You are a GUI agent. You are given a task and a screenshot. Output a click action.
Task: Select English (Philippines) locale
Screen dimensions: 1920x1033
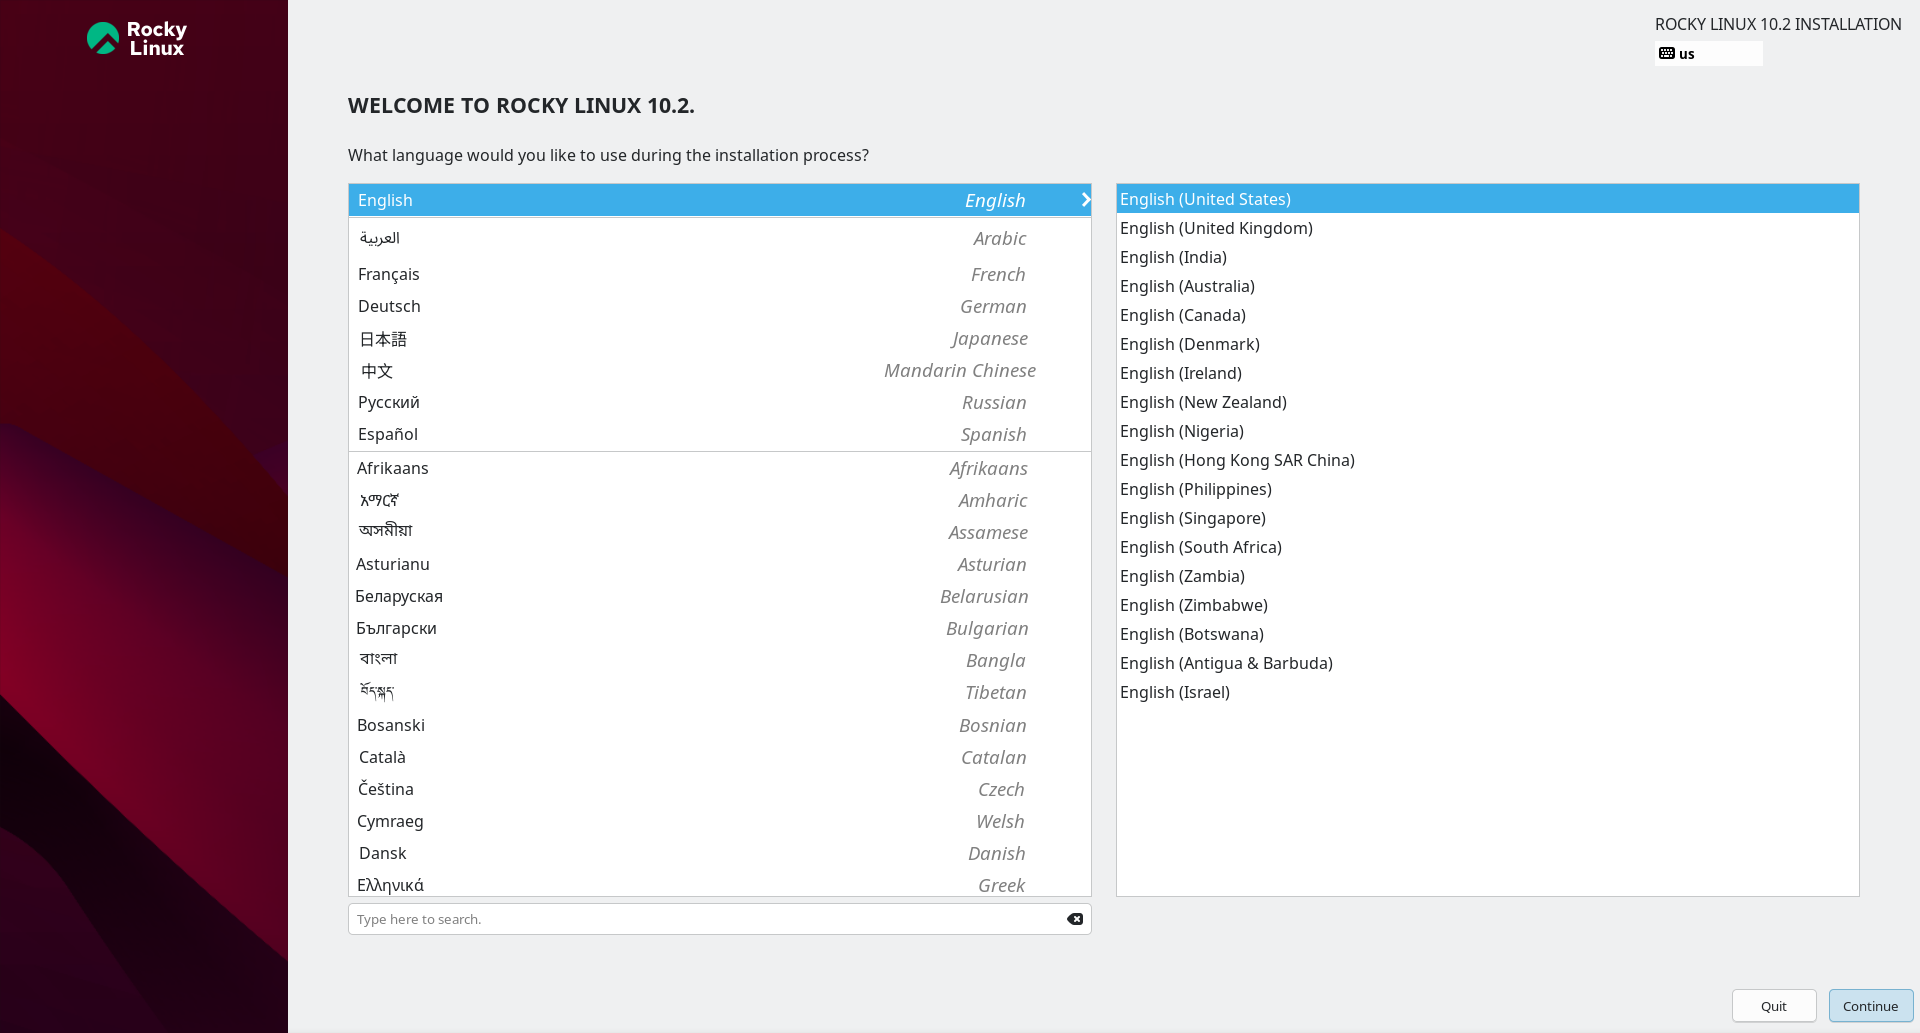(x=1488, y=489)
